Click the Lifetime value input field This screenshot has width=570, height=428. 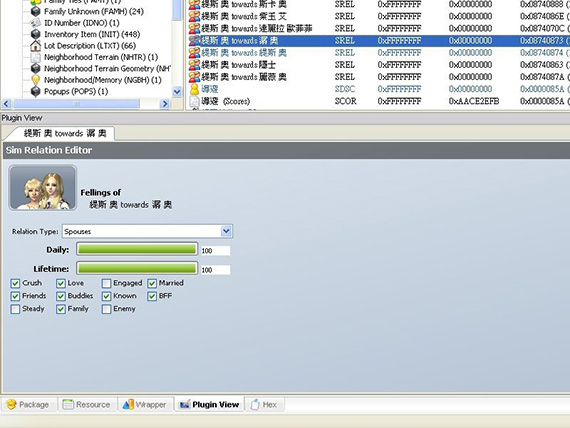tap(215, 270)
